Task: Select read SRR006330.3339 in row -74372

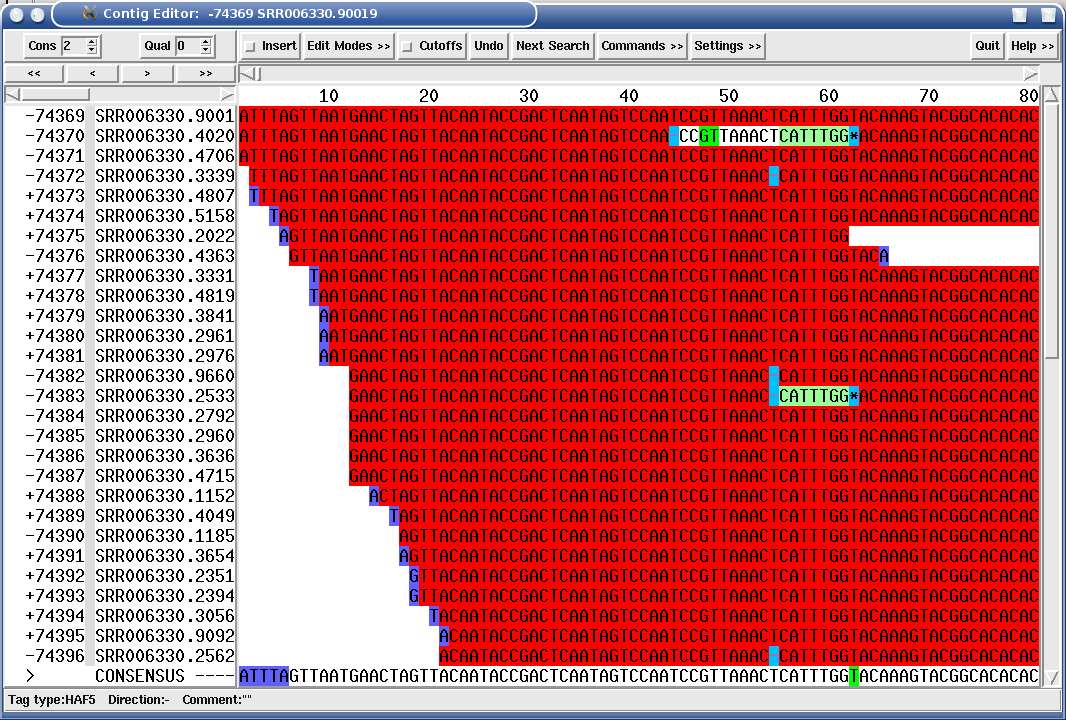Action: (x=165, y=175)
